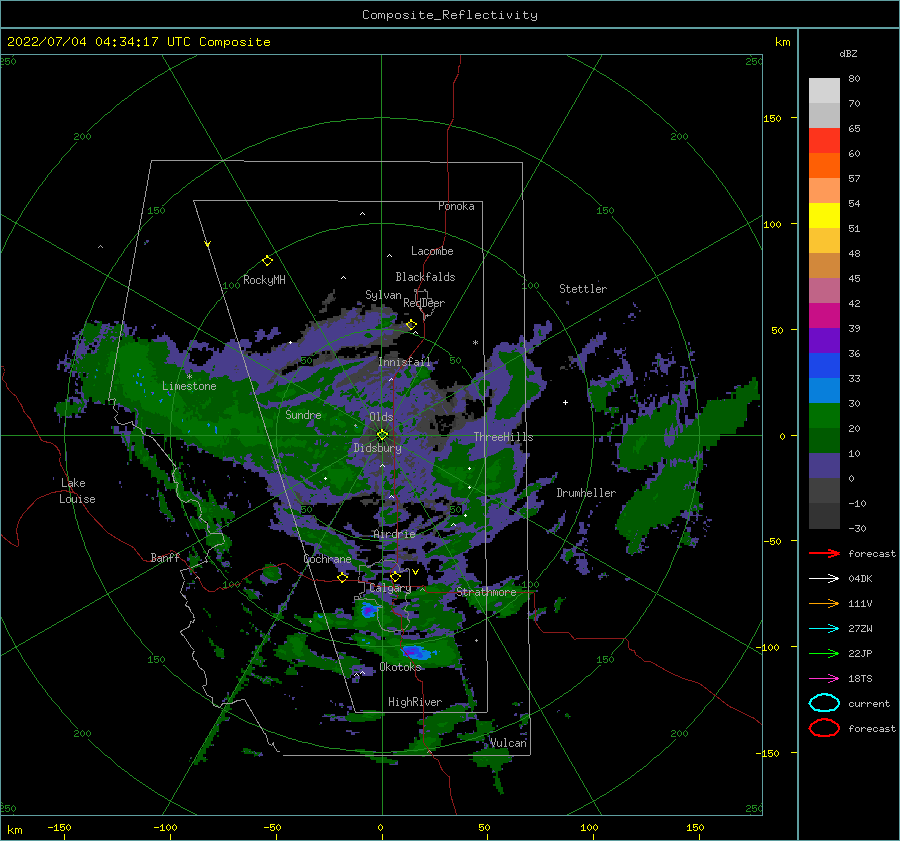Viewport: 900px width, 841px height.
Task: Click the Lake Louise label
Action: coord(77,491)
